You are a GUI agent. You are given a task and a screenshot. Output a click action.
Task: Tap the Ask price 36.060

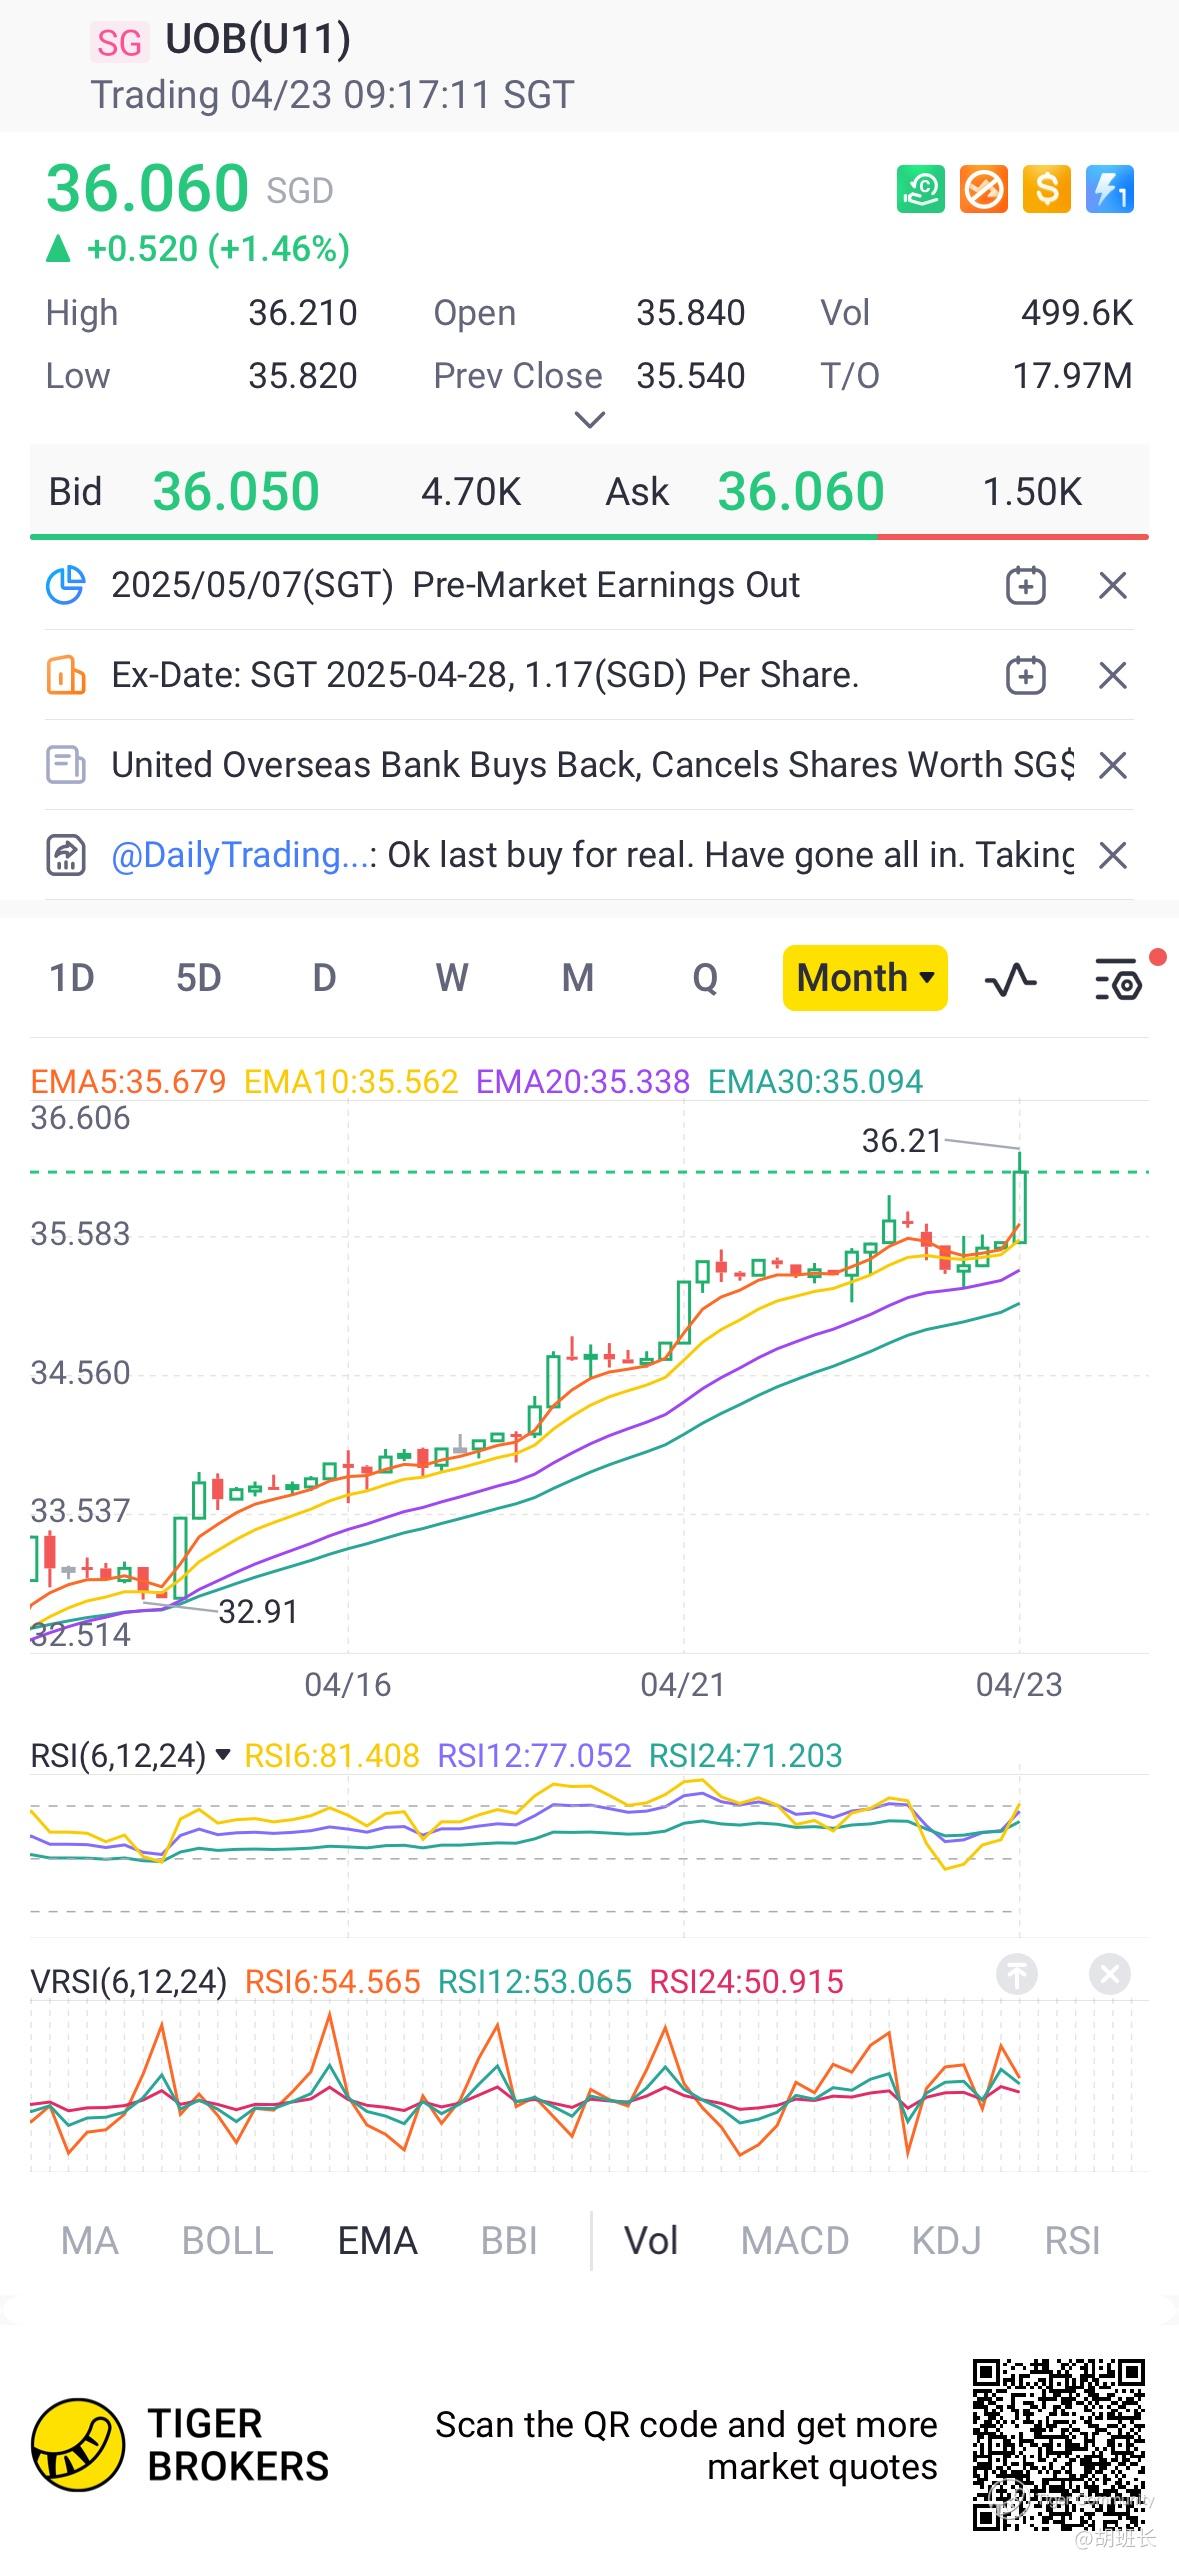(801, 492)
